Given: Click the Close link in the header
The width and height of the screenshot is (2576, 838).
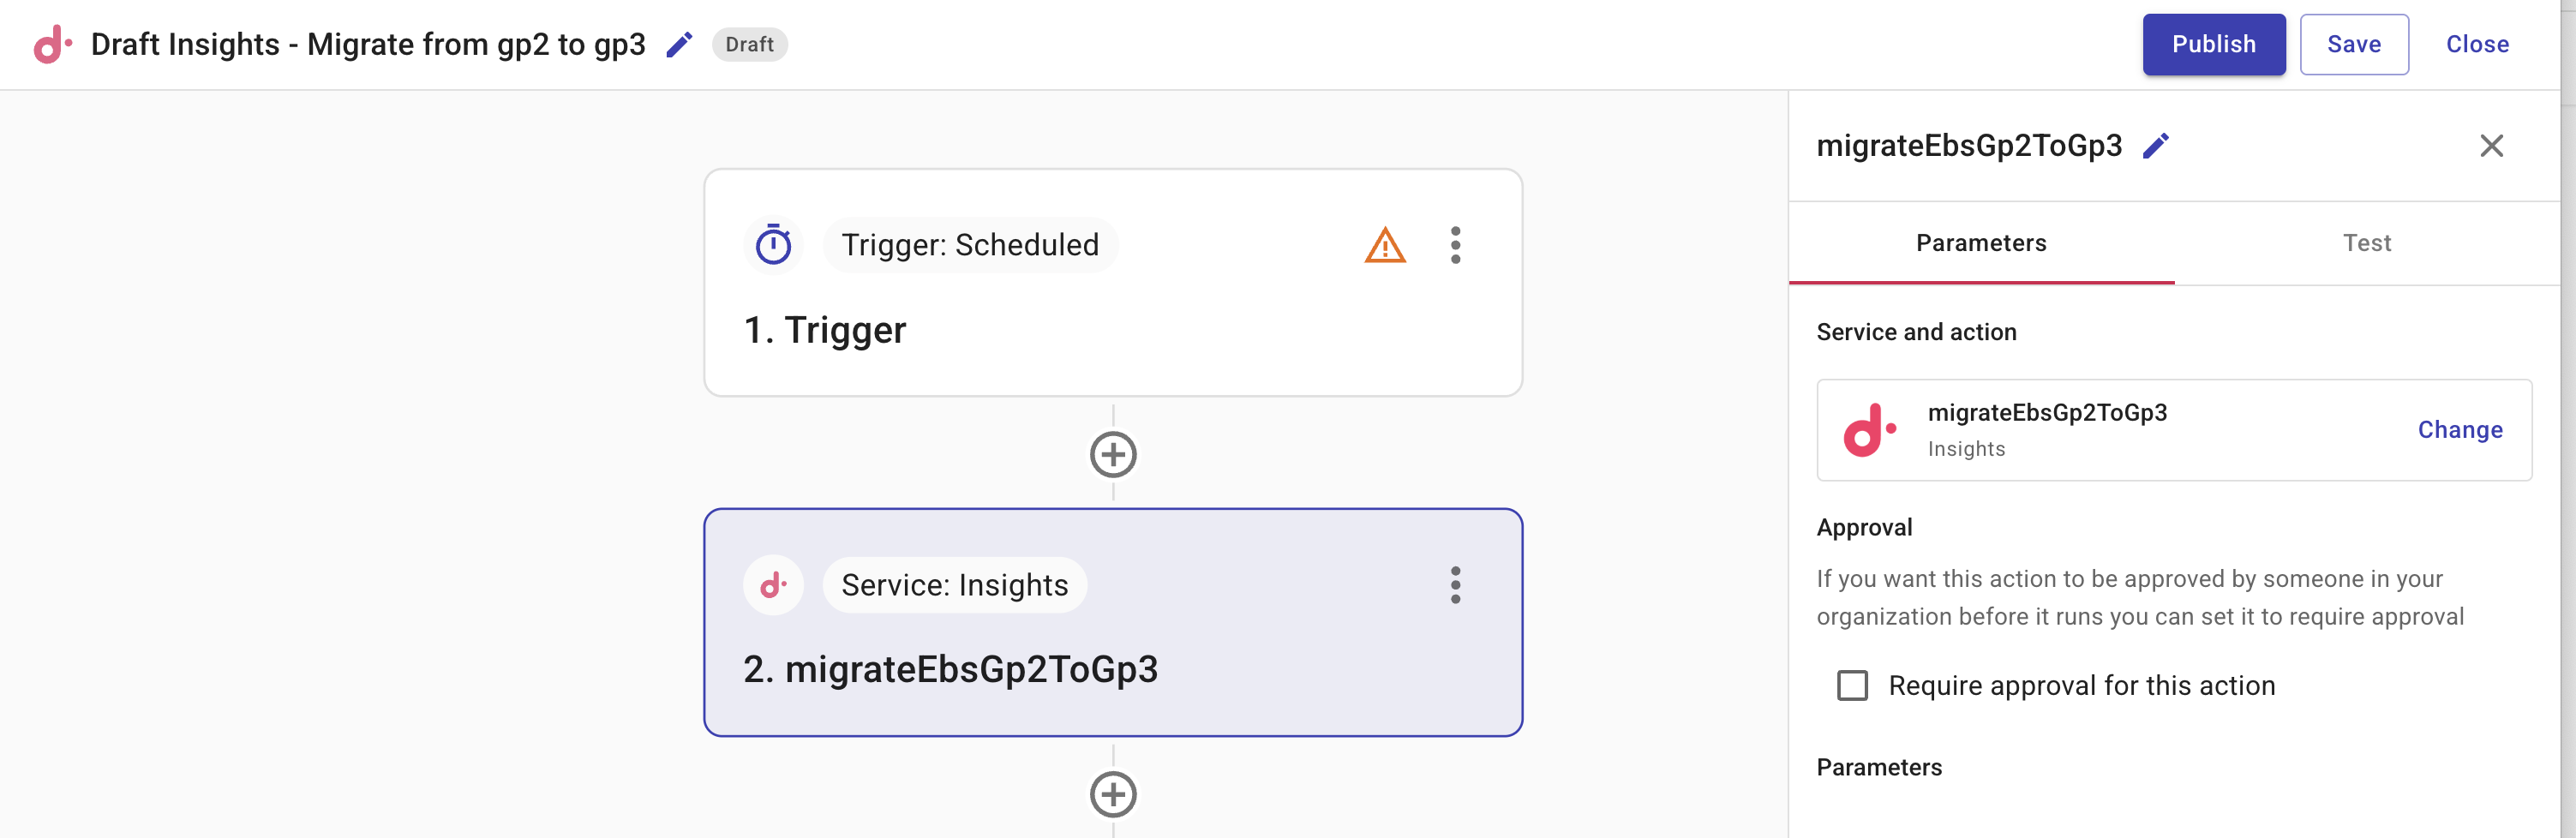Looking at the screenshot, I should 2477,45.
